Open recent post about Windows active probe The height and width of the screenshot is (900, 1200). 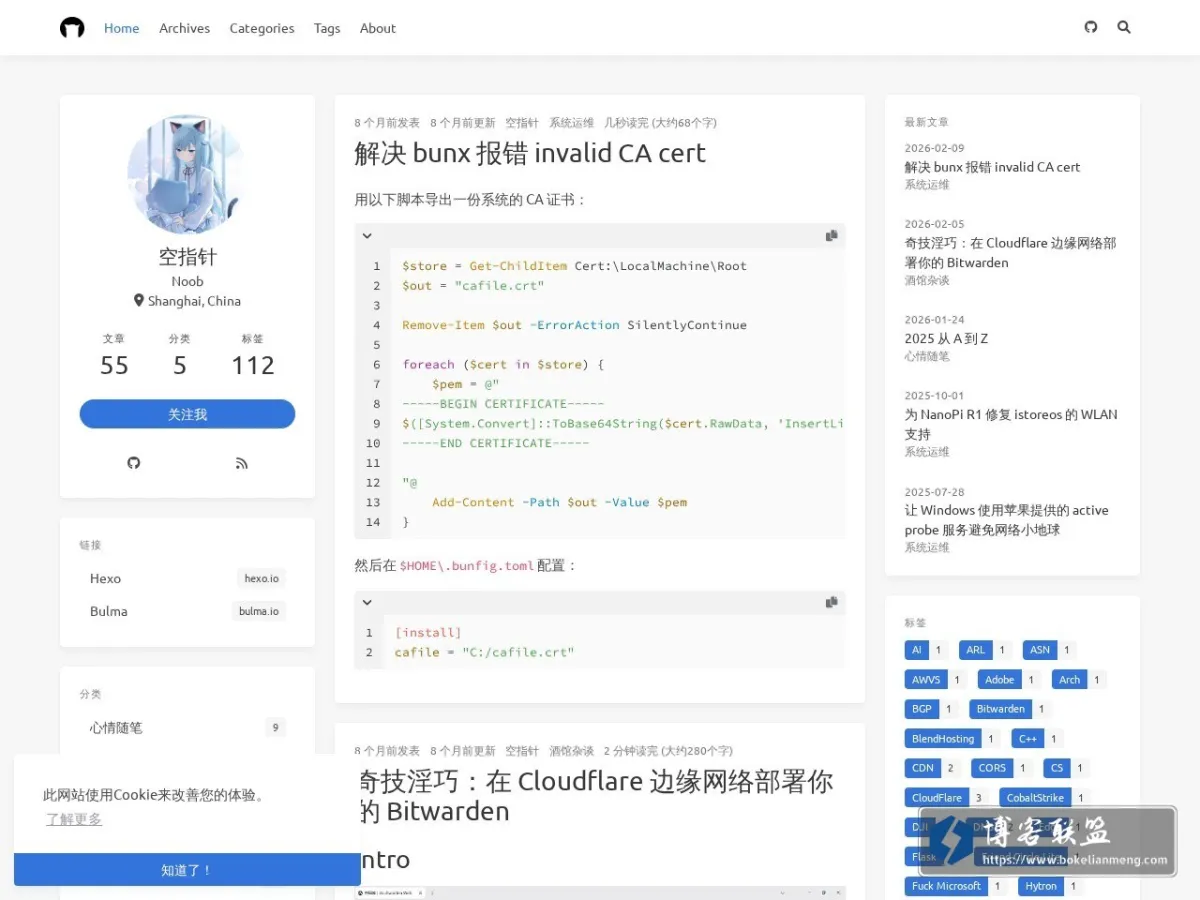coord(1007,520)
